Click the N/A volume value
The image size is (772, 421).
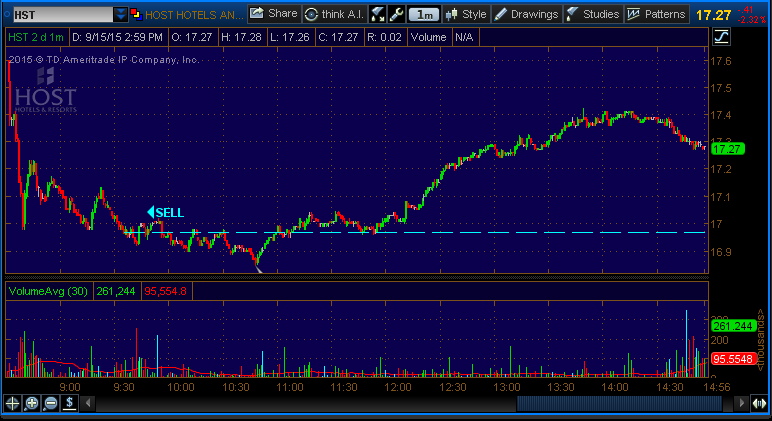[x=464, y=37]
